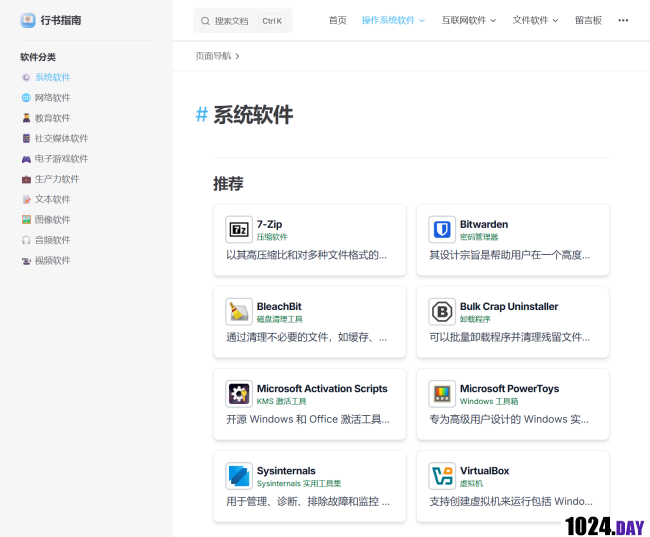Click the Bulk Crap Uninstaller icon
Viewport: 650px width, 537px height.
[442, 312]
